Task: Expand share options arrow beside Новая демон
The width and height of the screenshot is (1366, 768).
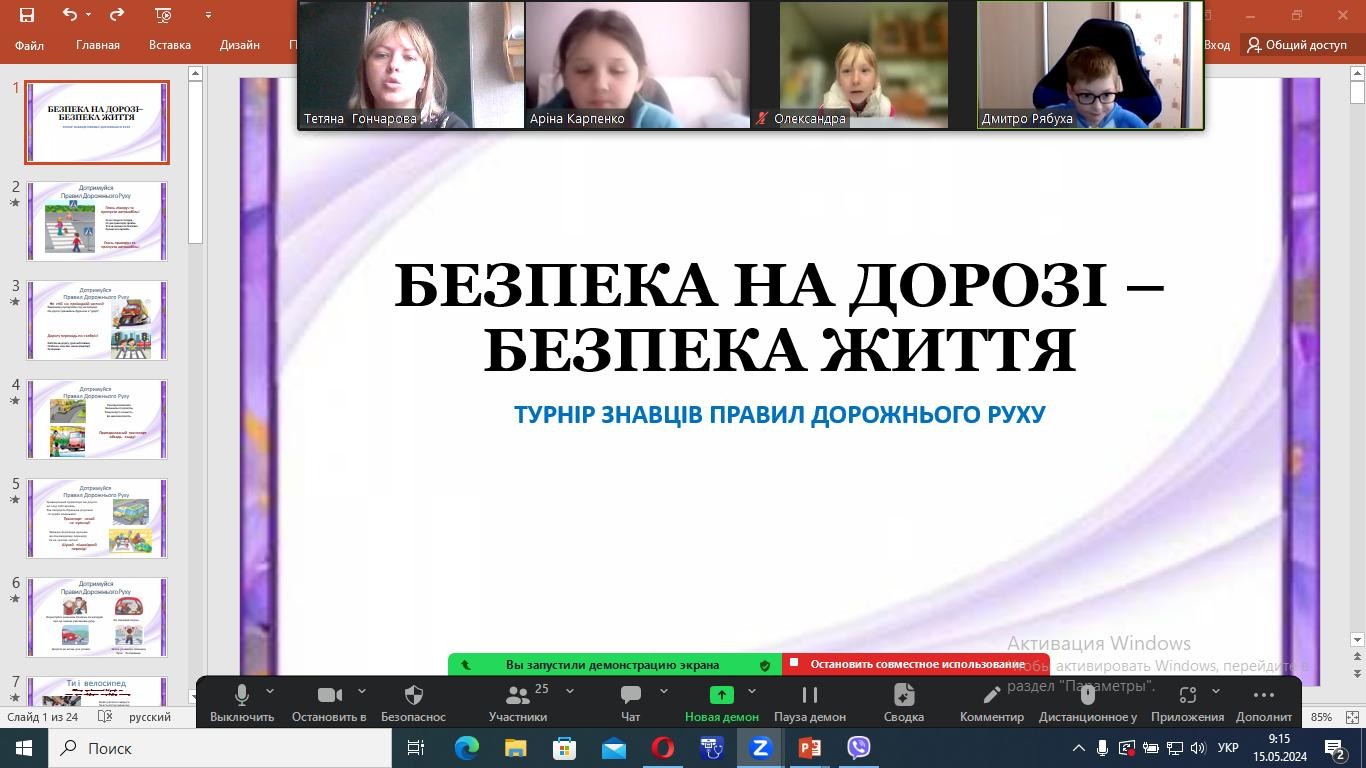Action: click(x=752, y=691)
